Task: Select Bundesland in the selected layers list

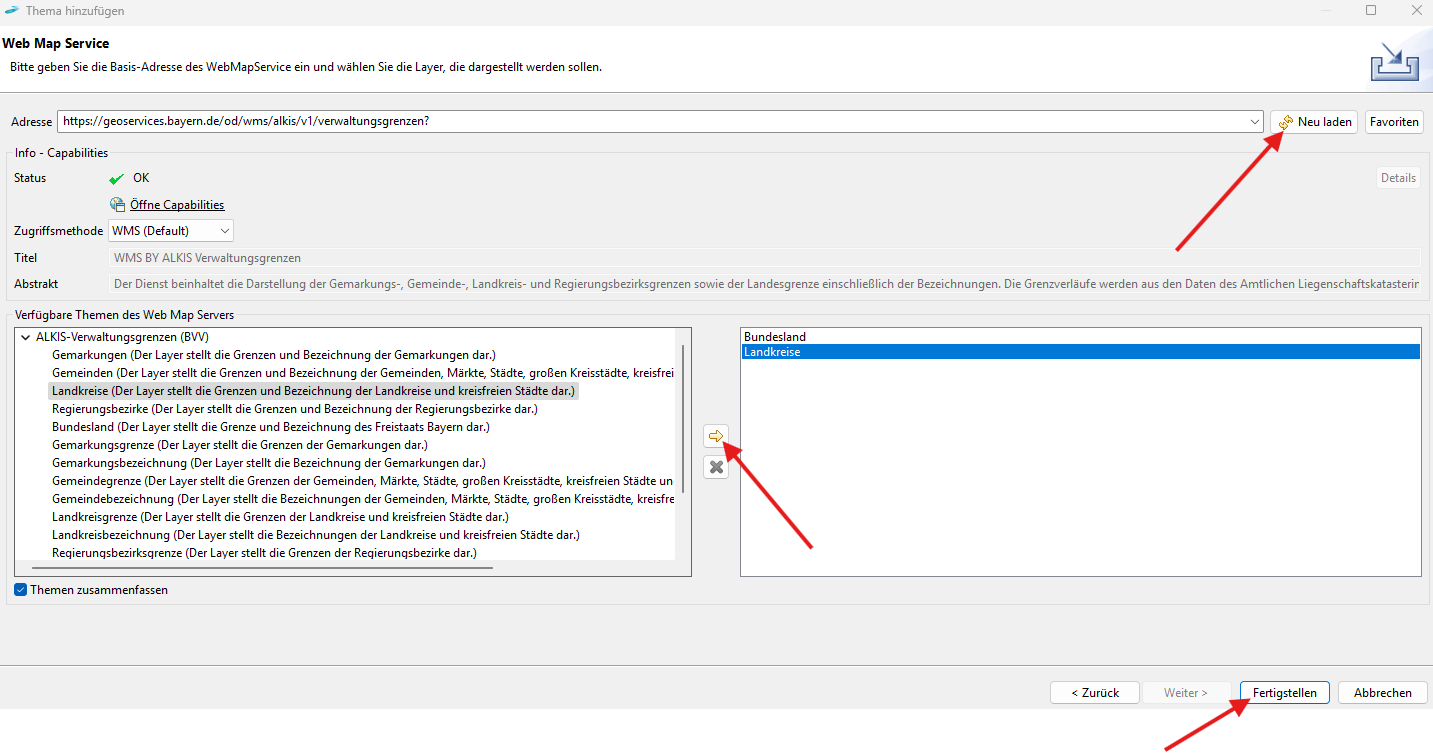Action: (x=775, y=337)
